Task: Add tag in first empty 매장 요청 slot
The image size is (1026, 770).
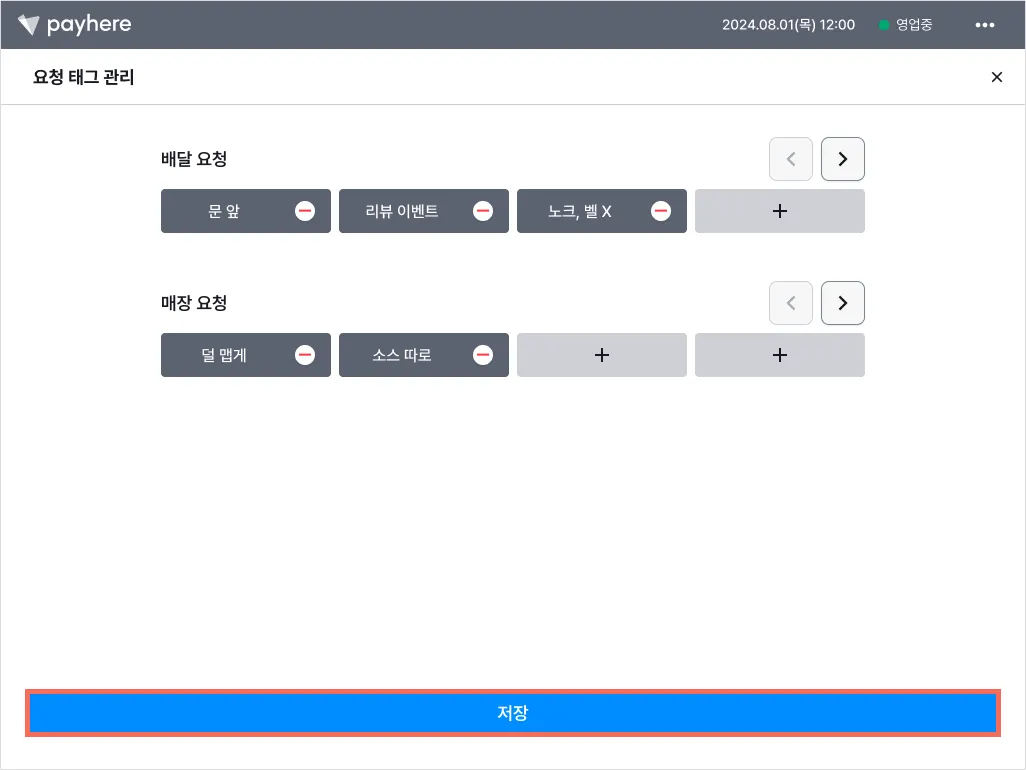Action: click(x=602, y=355)
